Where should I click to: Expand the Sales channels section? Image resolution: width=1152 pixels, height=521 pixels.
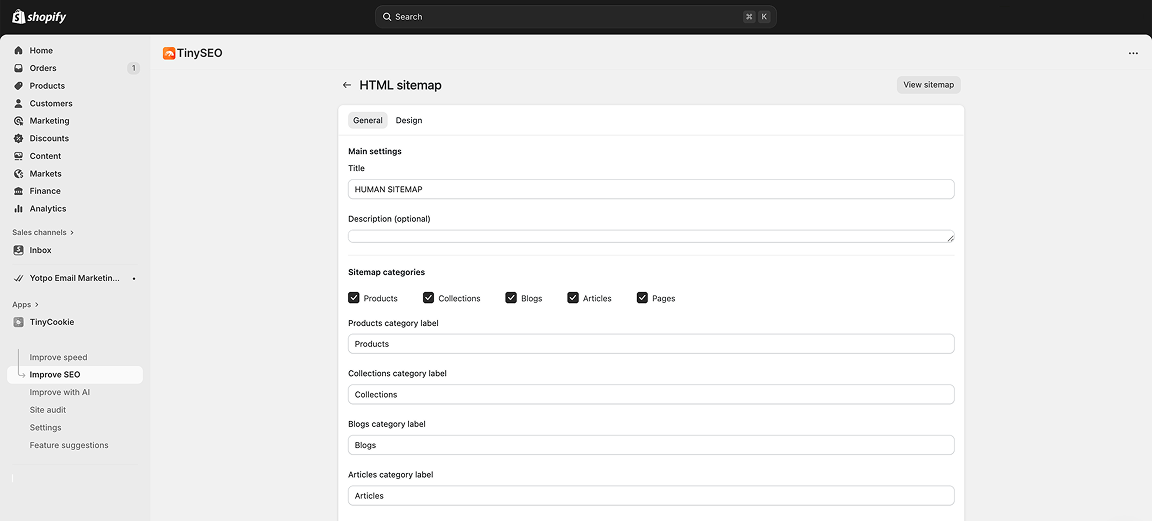(x=43, y=232)
